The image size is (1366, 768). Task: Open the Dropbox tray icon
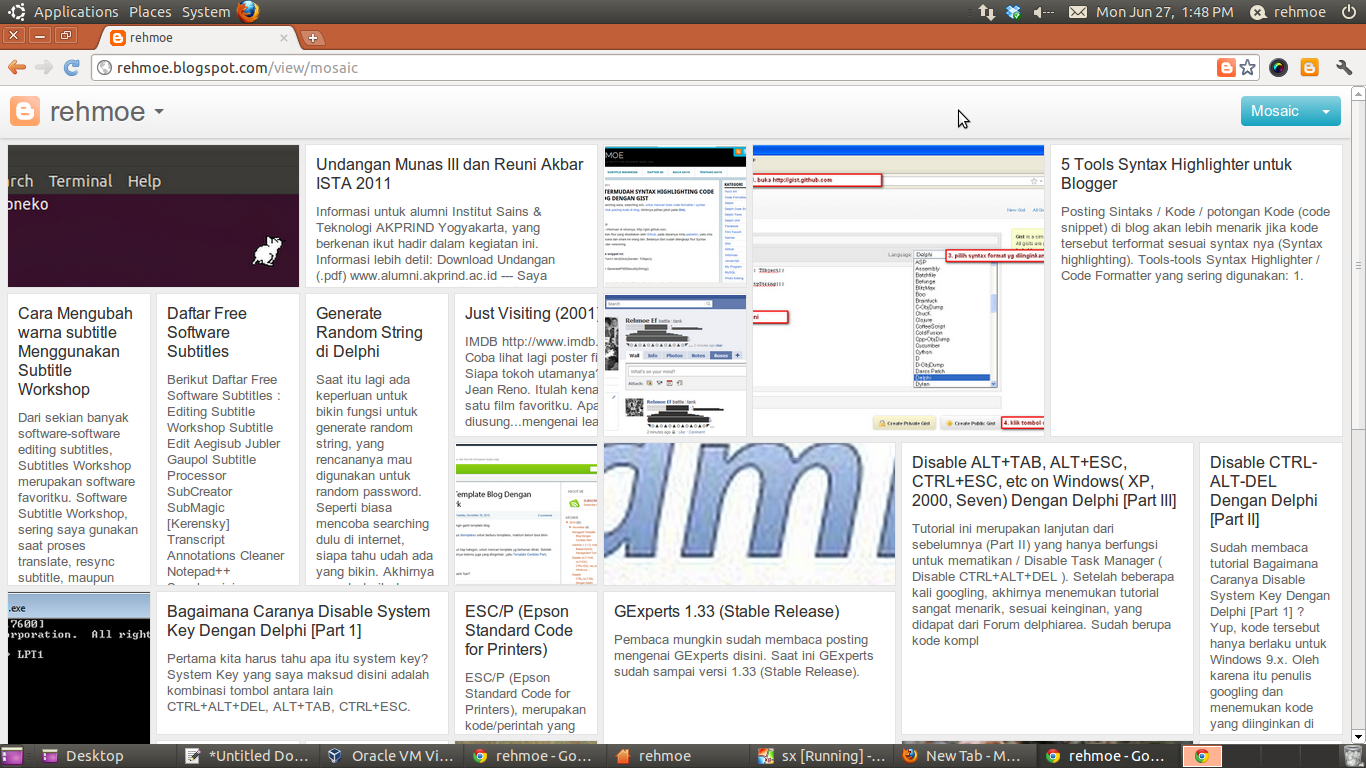point(1014,12)
